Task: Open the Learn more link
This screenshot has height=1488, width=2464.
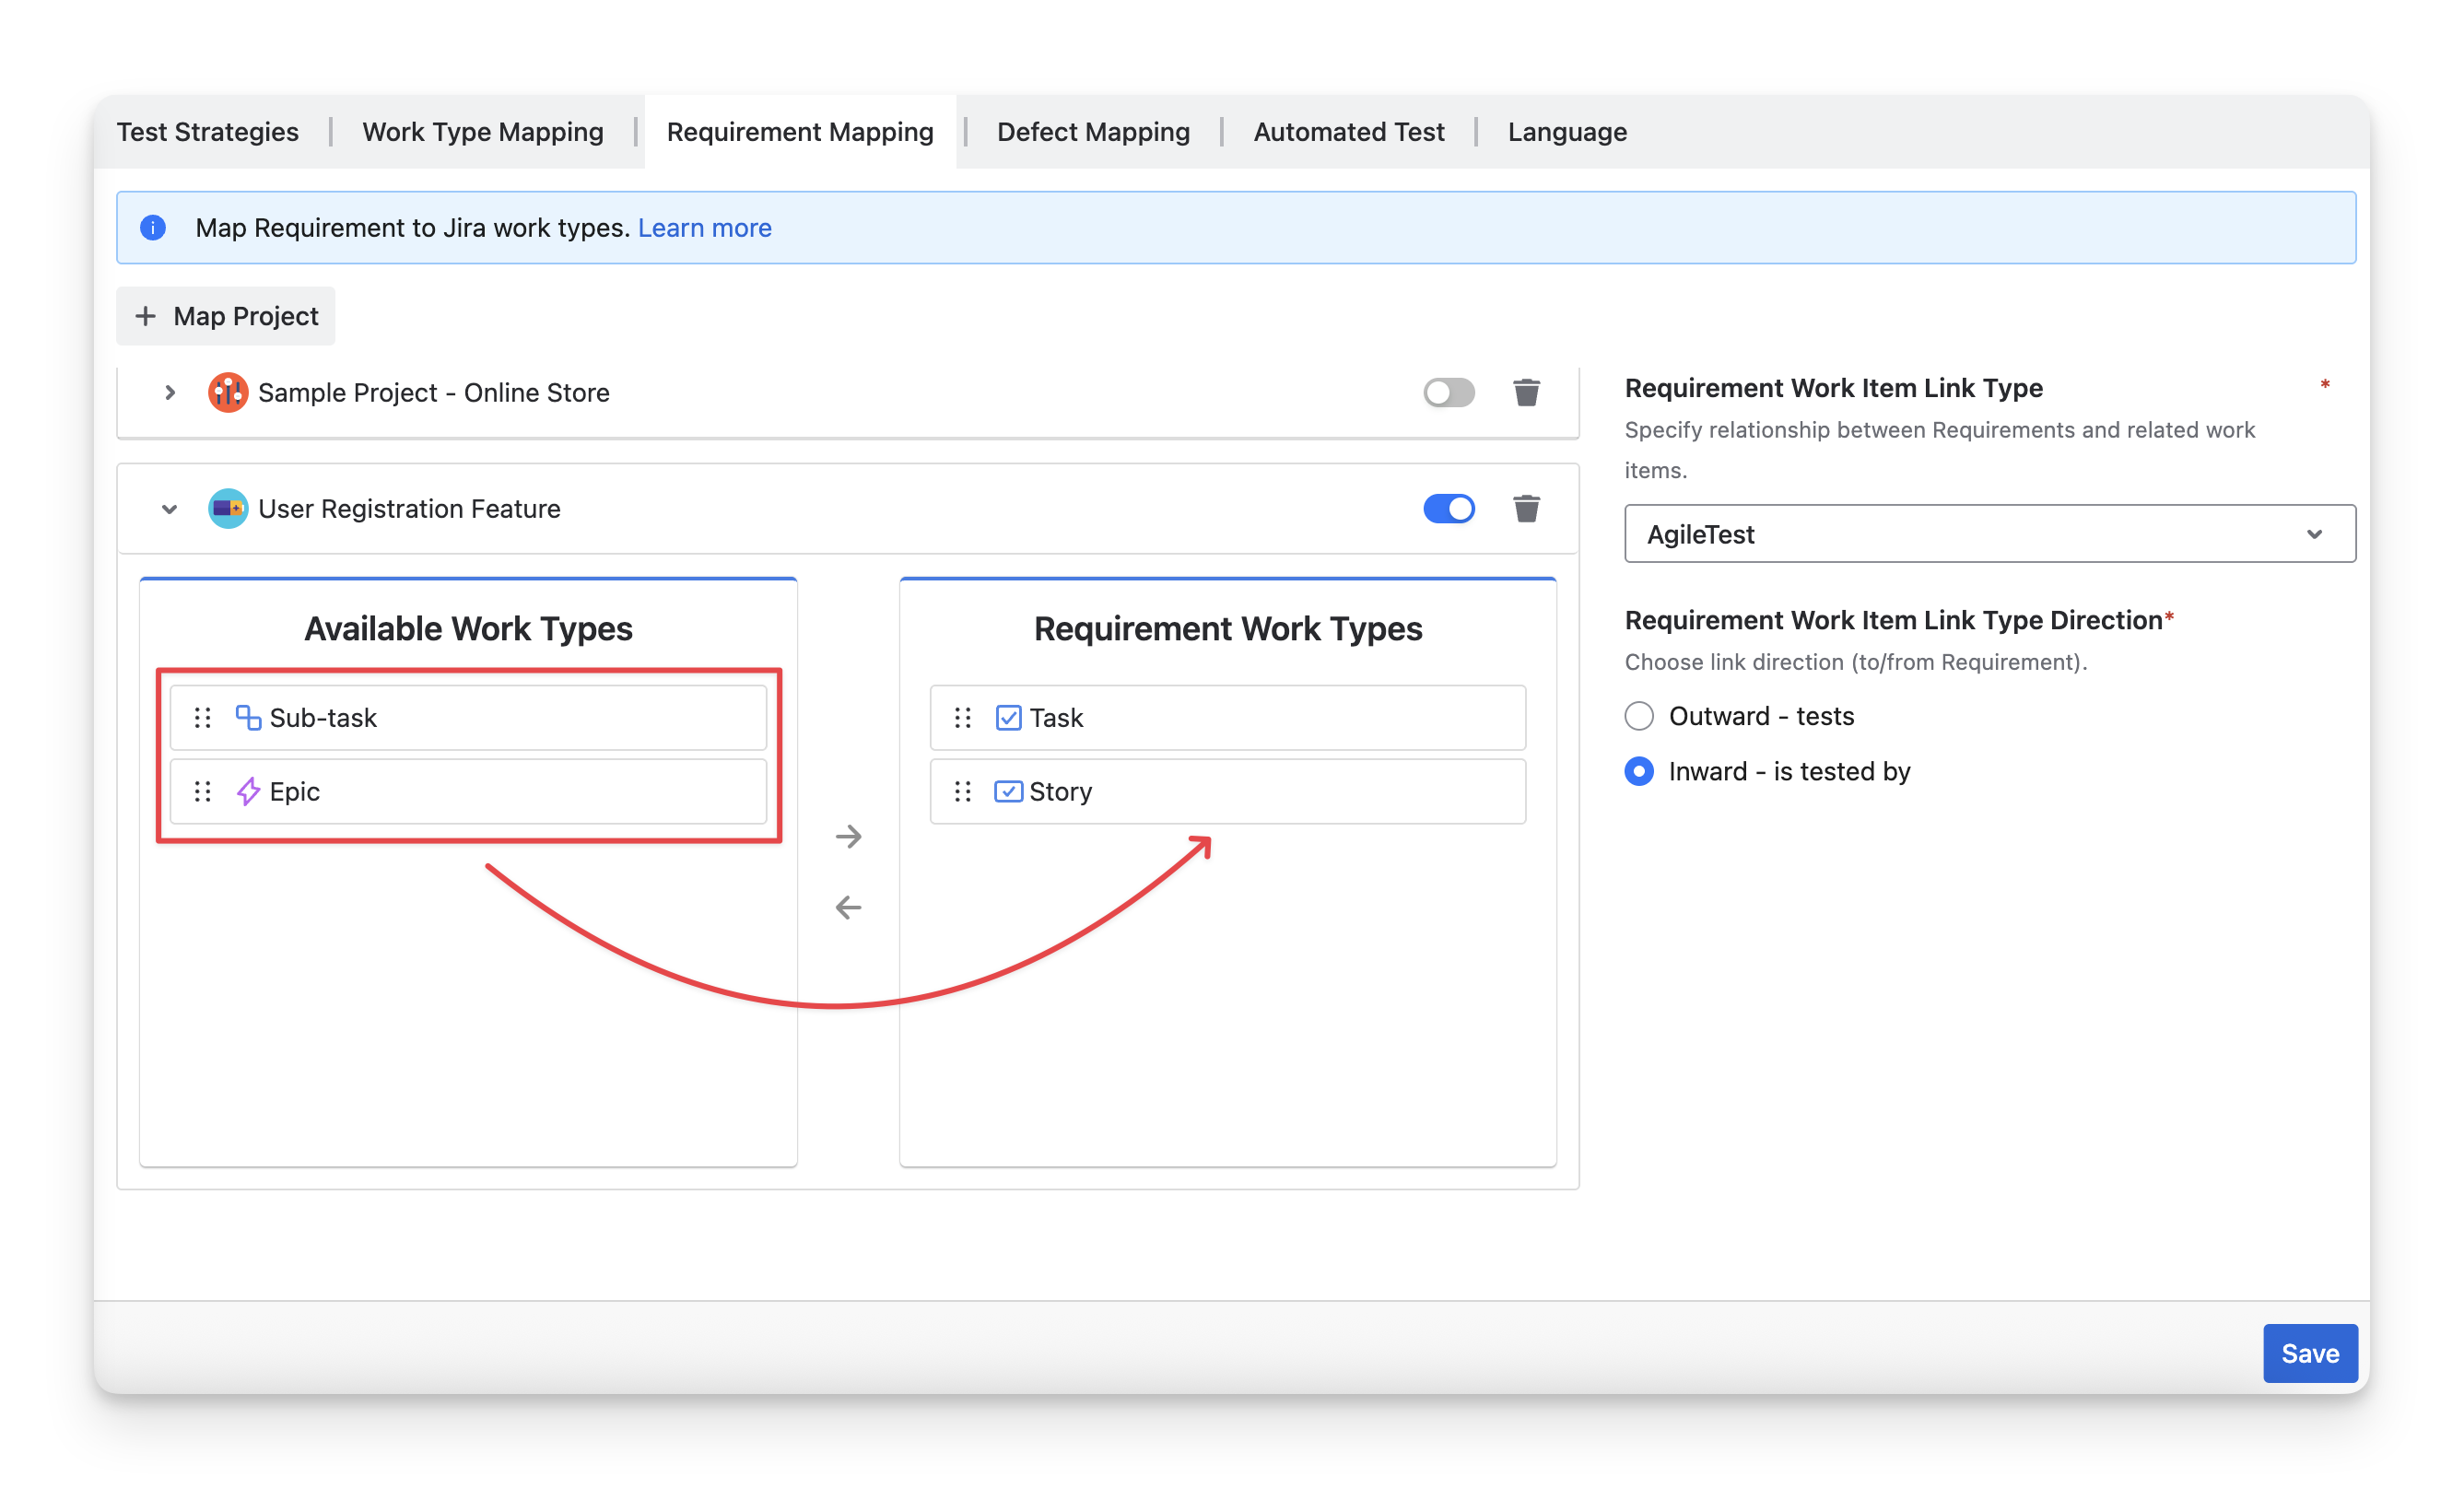Action: tap(704, 228)
